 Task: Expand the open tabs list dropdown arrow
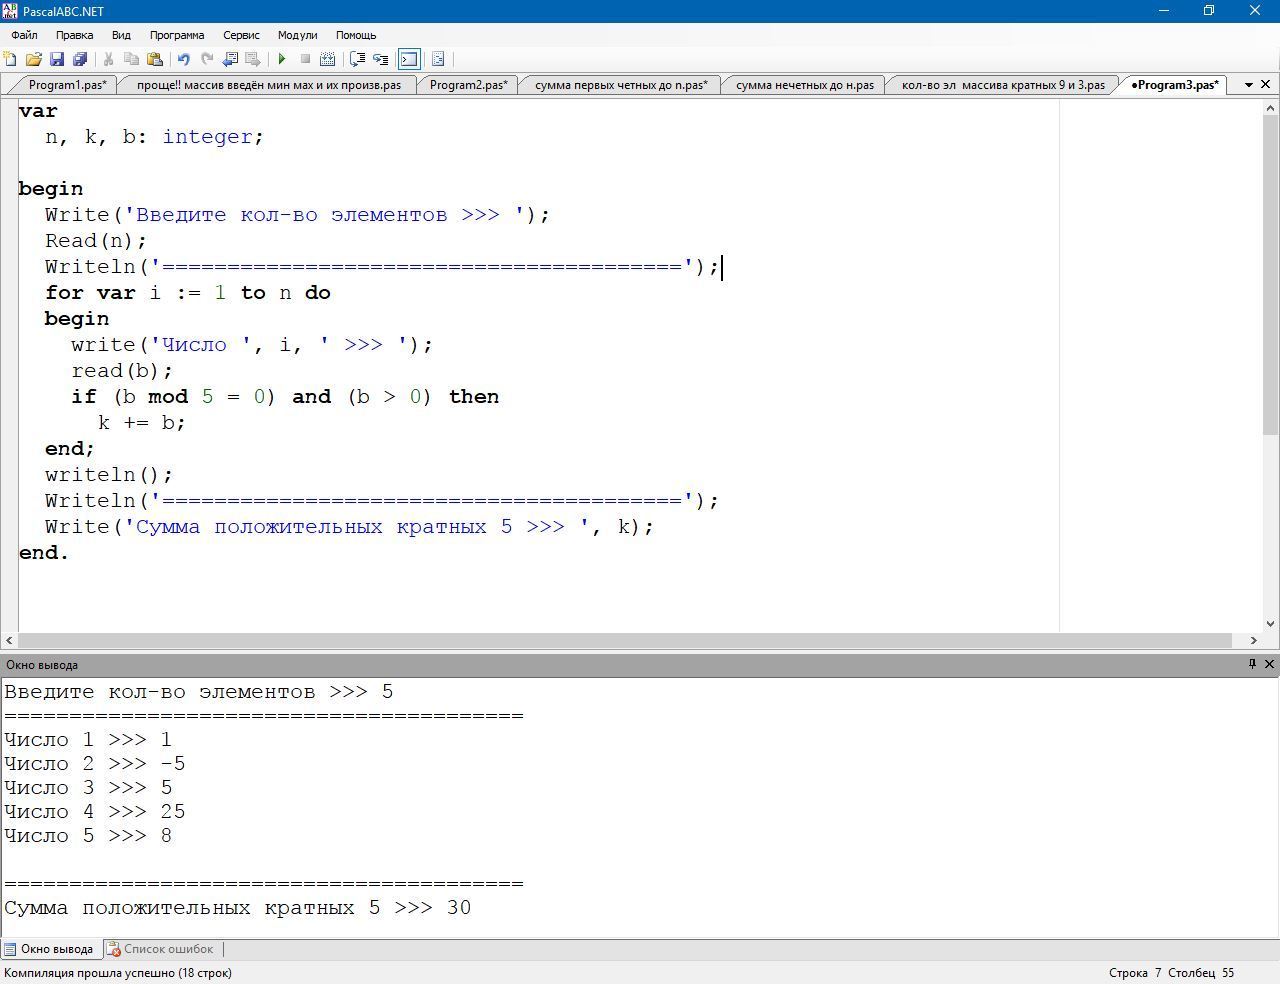[x=1249, y=85]
